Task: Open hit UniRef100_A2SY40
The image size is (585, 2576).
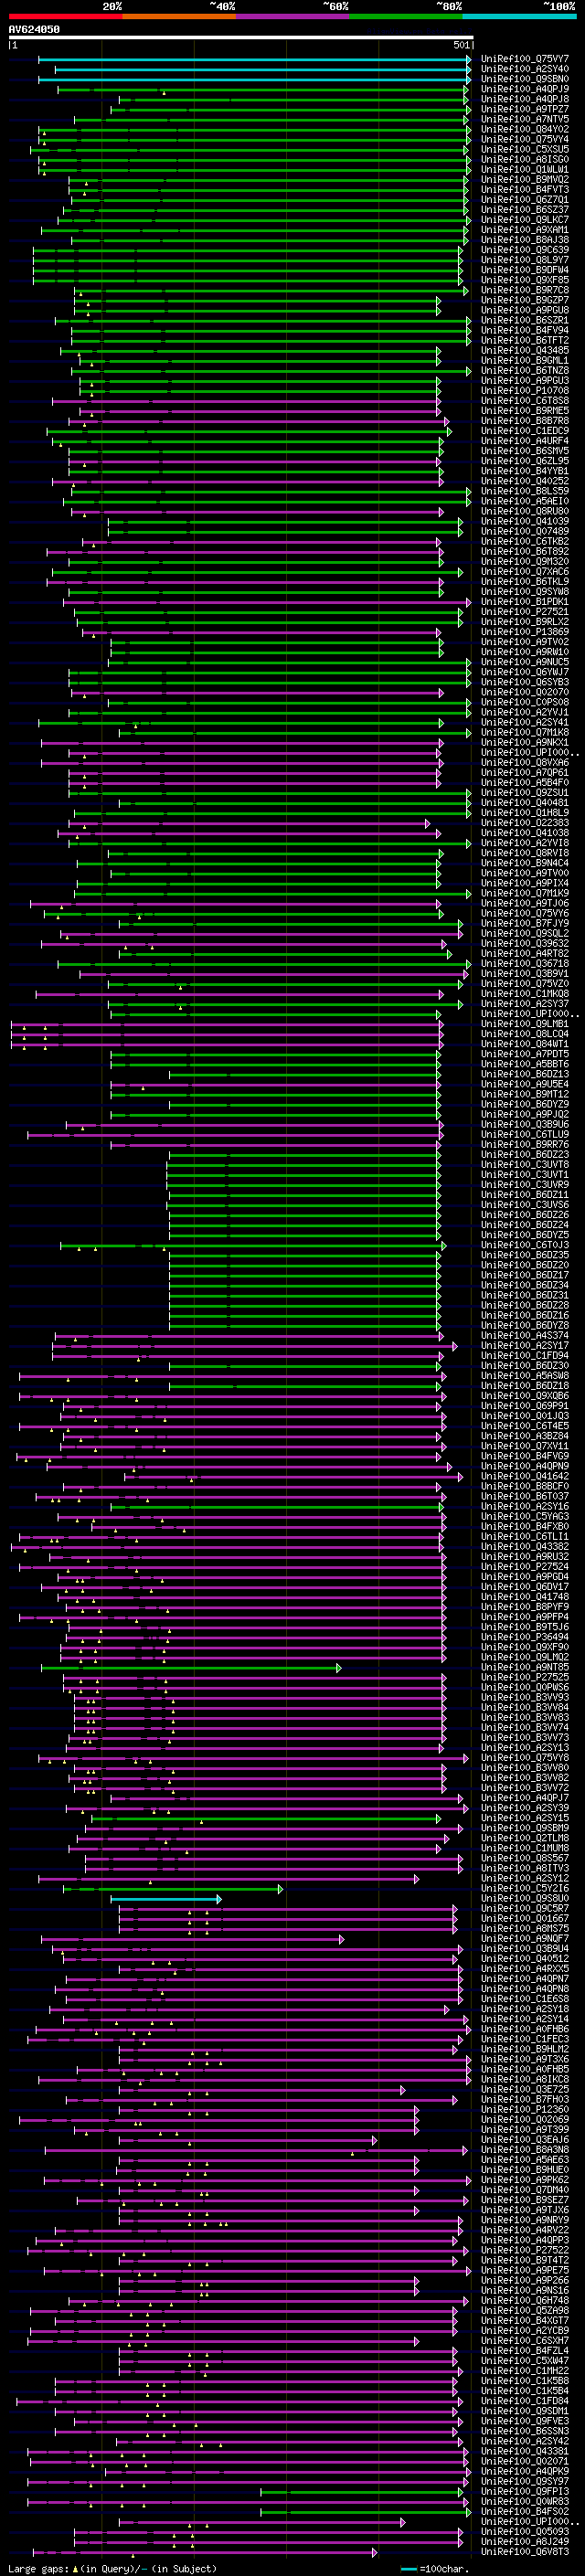Action: click(525, 69)
